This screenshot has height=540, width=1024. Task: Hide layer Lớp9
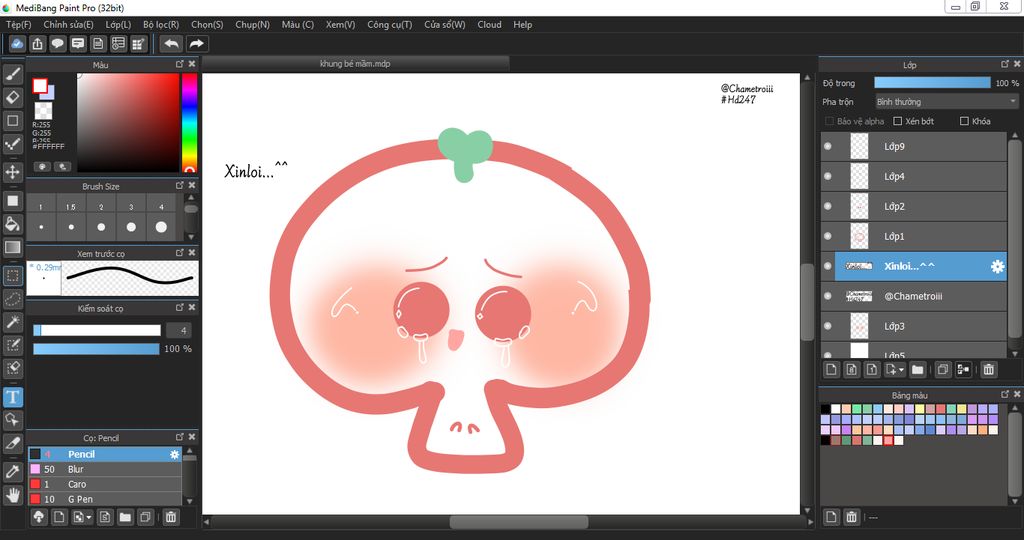click(827, 146)
